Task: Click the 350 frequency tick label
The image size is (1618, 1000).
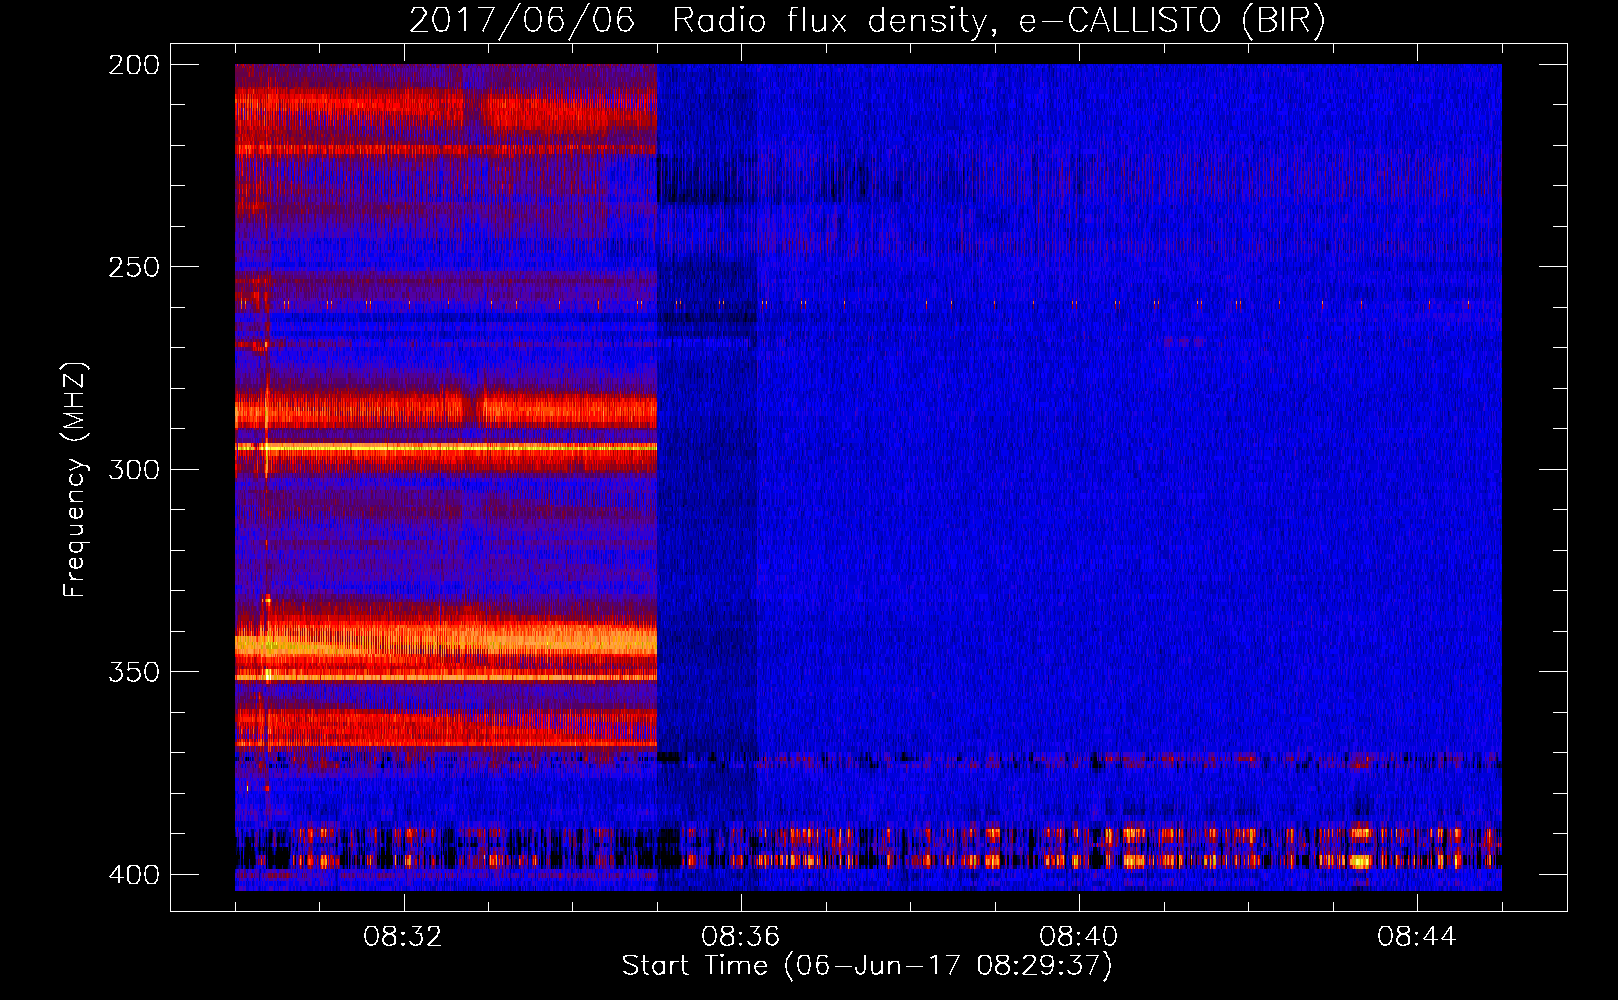Action: click(x=133, y=672)
